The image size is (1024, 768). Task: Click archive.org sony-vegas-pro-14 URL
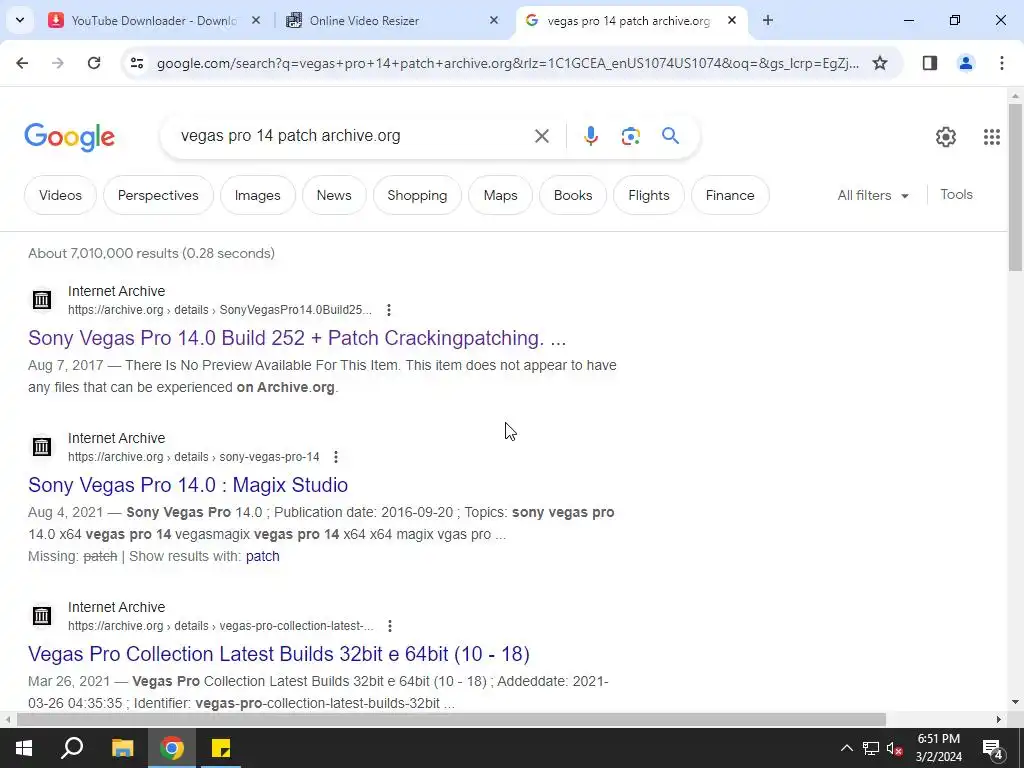(193, 456)
